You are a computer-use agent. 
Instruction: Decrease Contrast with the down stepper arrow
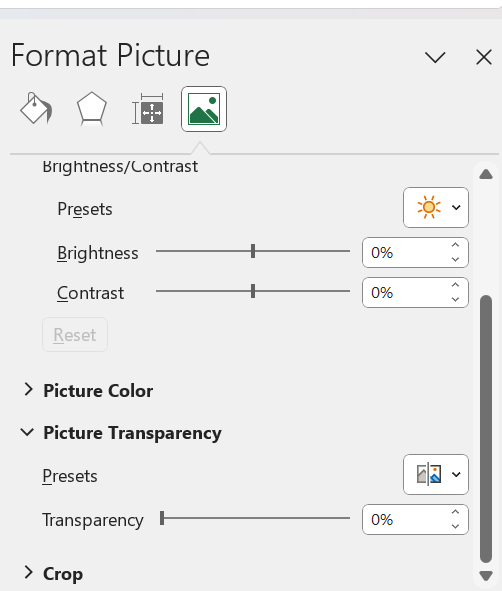coord(455,299)
